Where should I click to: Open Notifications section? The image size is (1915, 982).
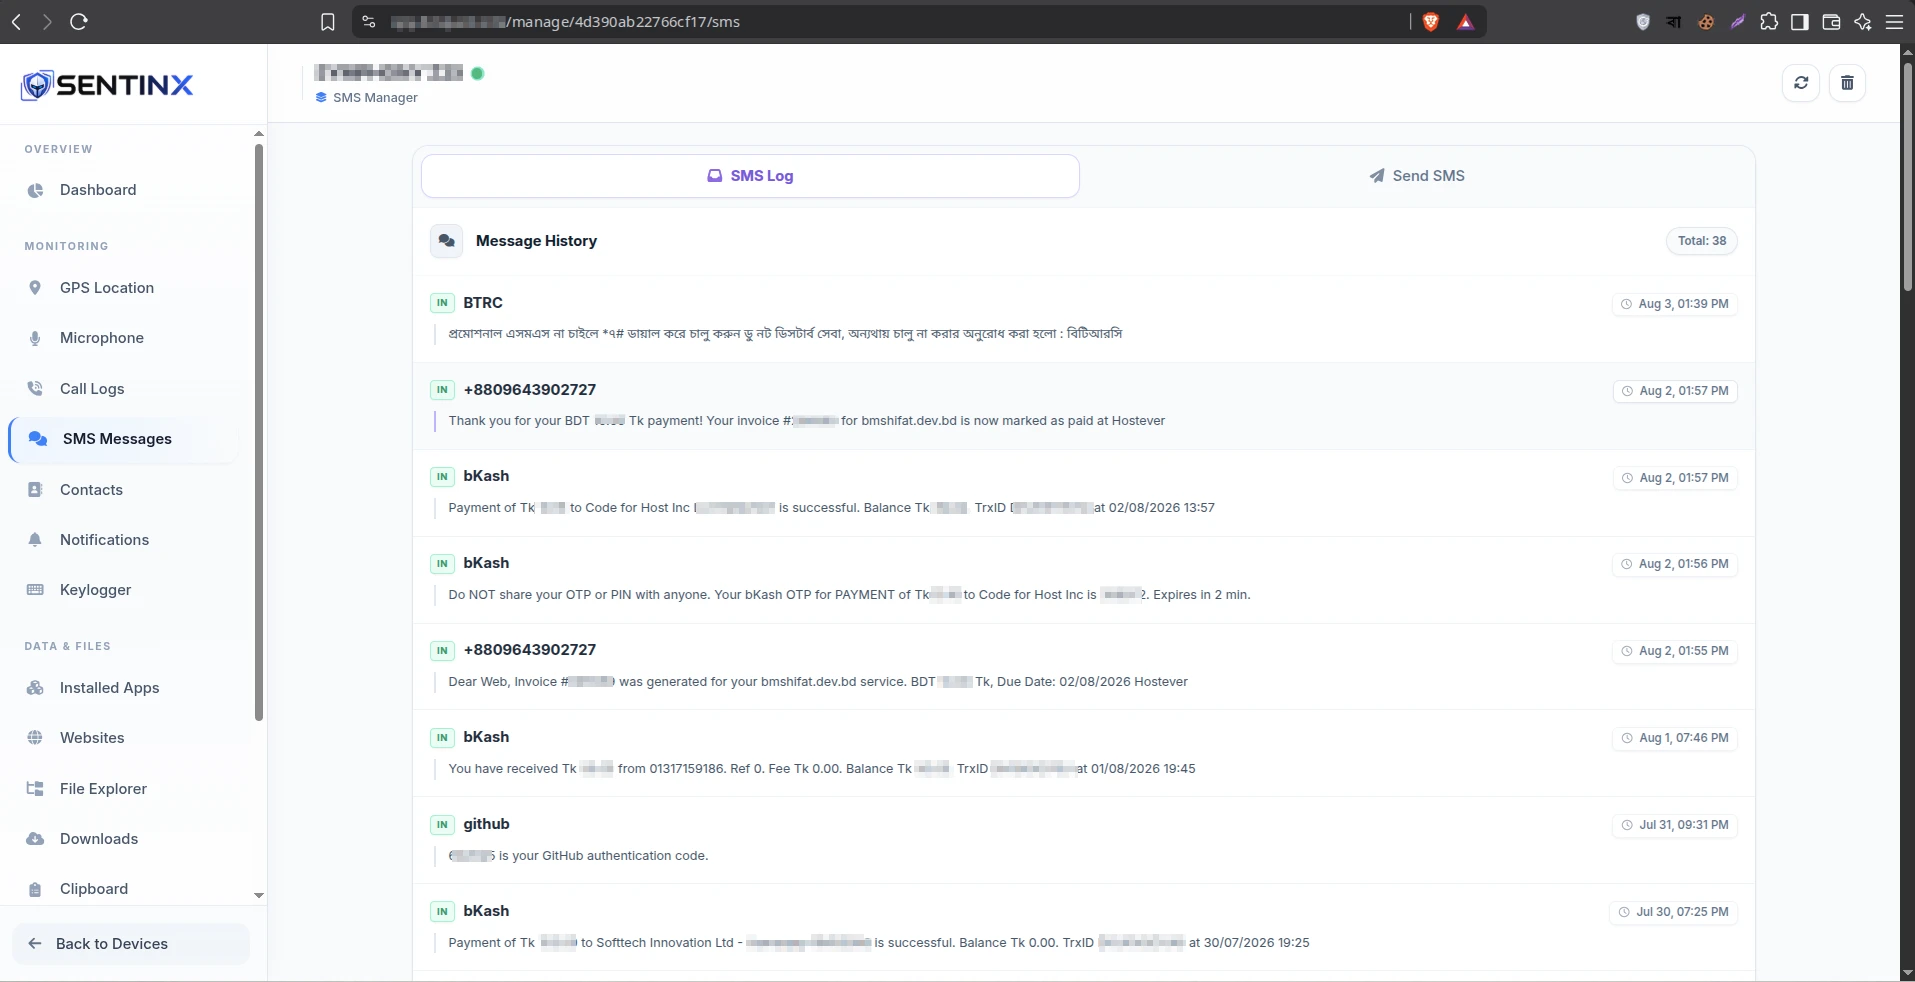tap(104, 540)
